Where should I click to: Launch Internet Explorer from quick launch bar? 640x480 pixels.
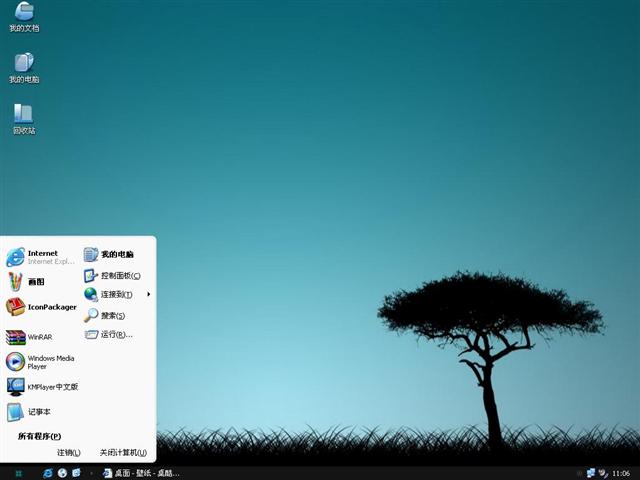coord(48,473)
